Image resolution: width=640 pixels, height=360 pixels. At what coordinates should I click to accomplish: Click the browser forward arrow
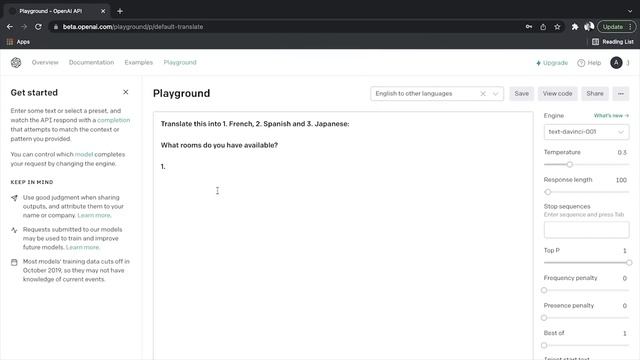[24, 27]
